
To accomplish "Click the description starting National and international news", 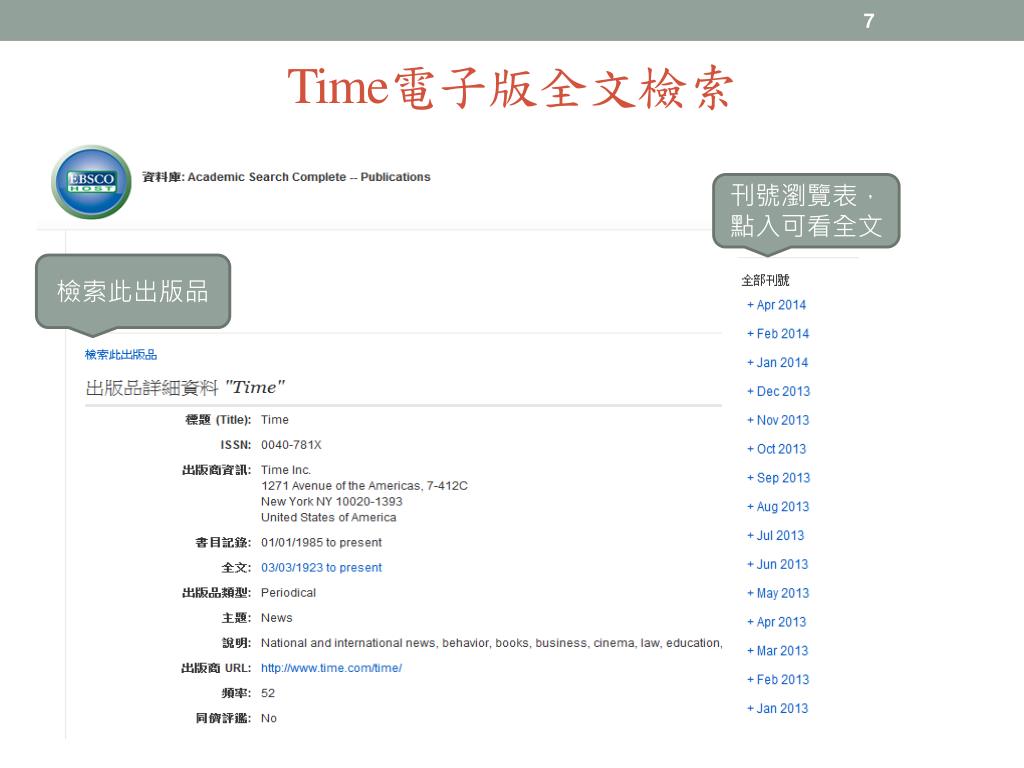I will point(492,643).
